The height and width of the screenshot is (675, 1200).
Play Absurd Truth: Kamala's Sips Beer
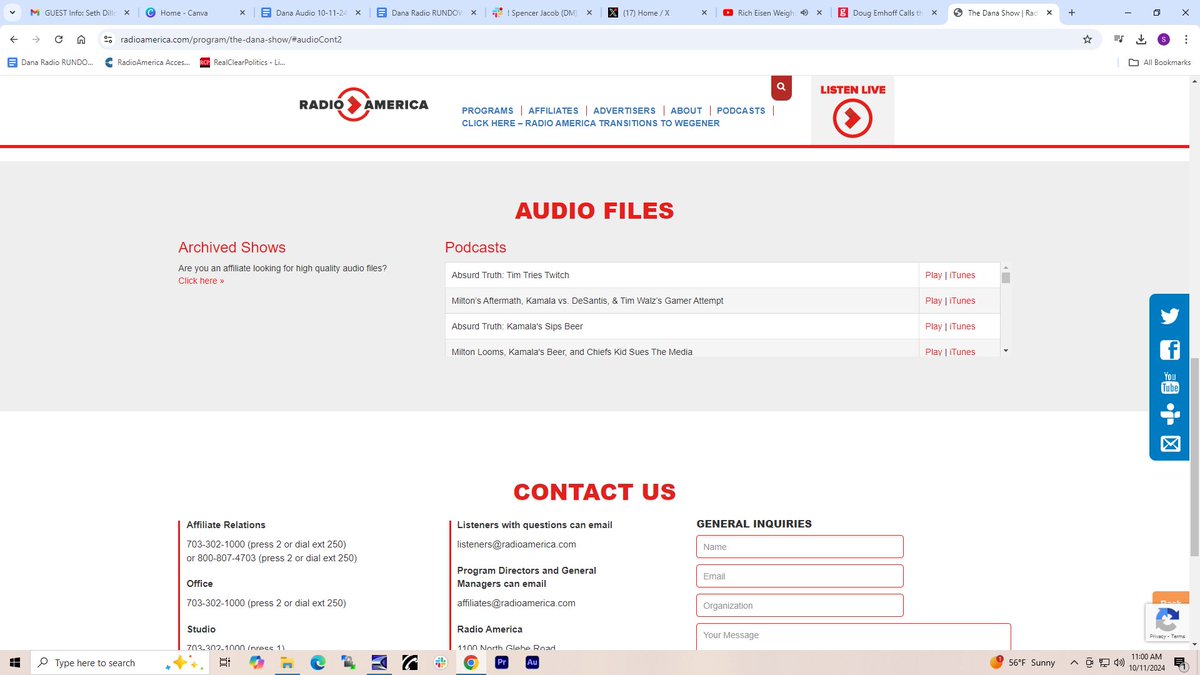[x=933, y=327]
